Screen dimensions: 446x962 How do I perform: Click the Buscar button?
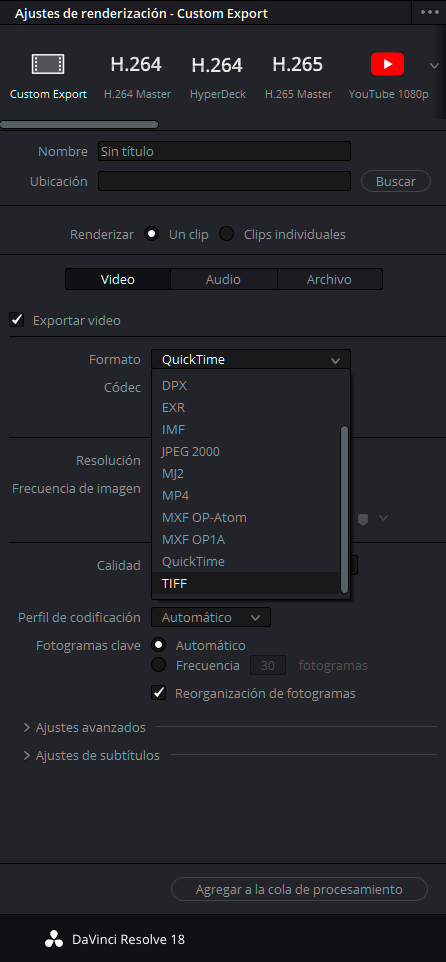[x=396, y=181]
